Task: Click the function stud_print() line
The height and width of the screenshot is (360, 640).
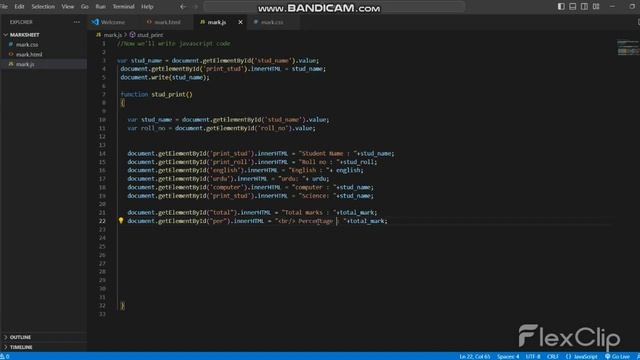Action: click(x=156, y=94)
